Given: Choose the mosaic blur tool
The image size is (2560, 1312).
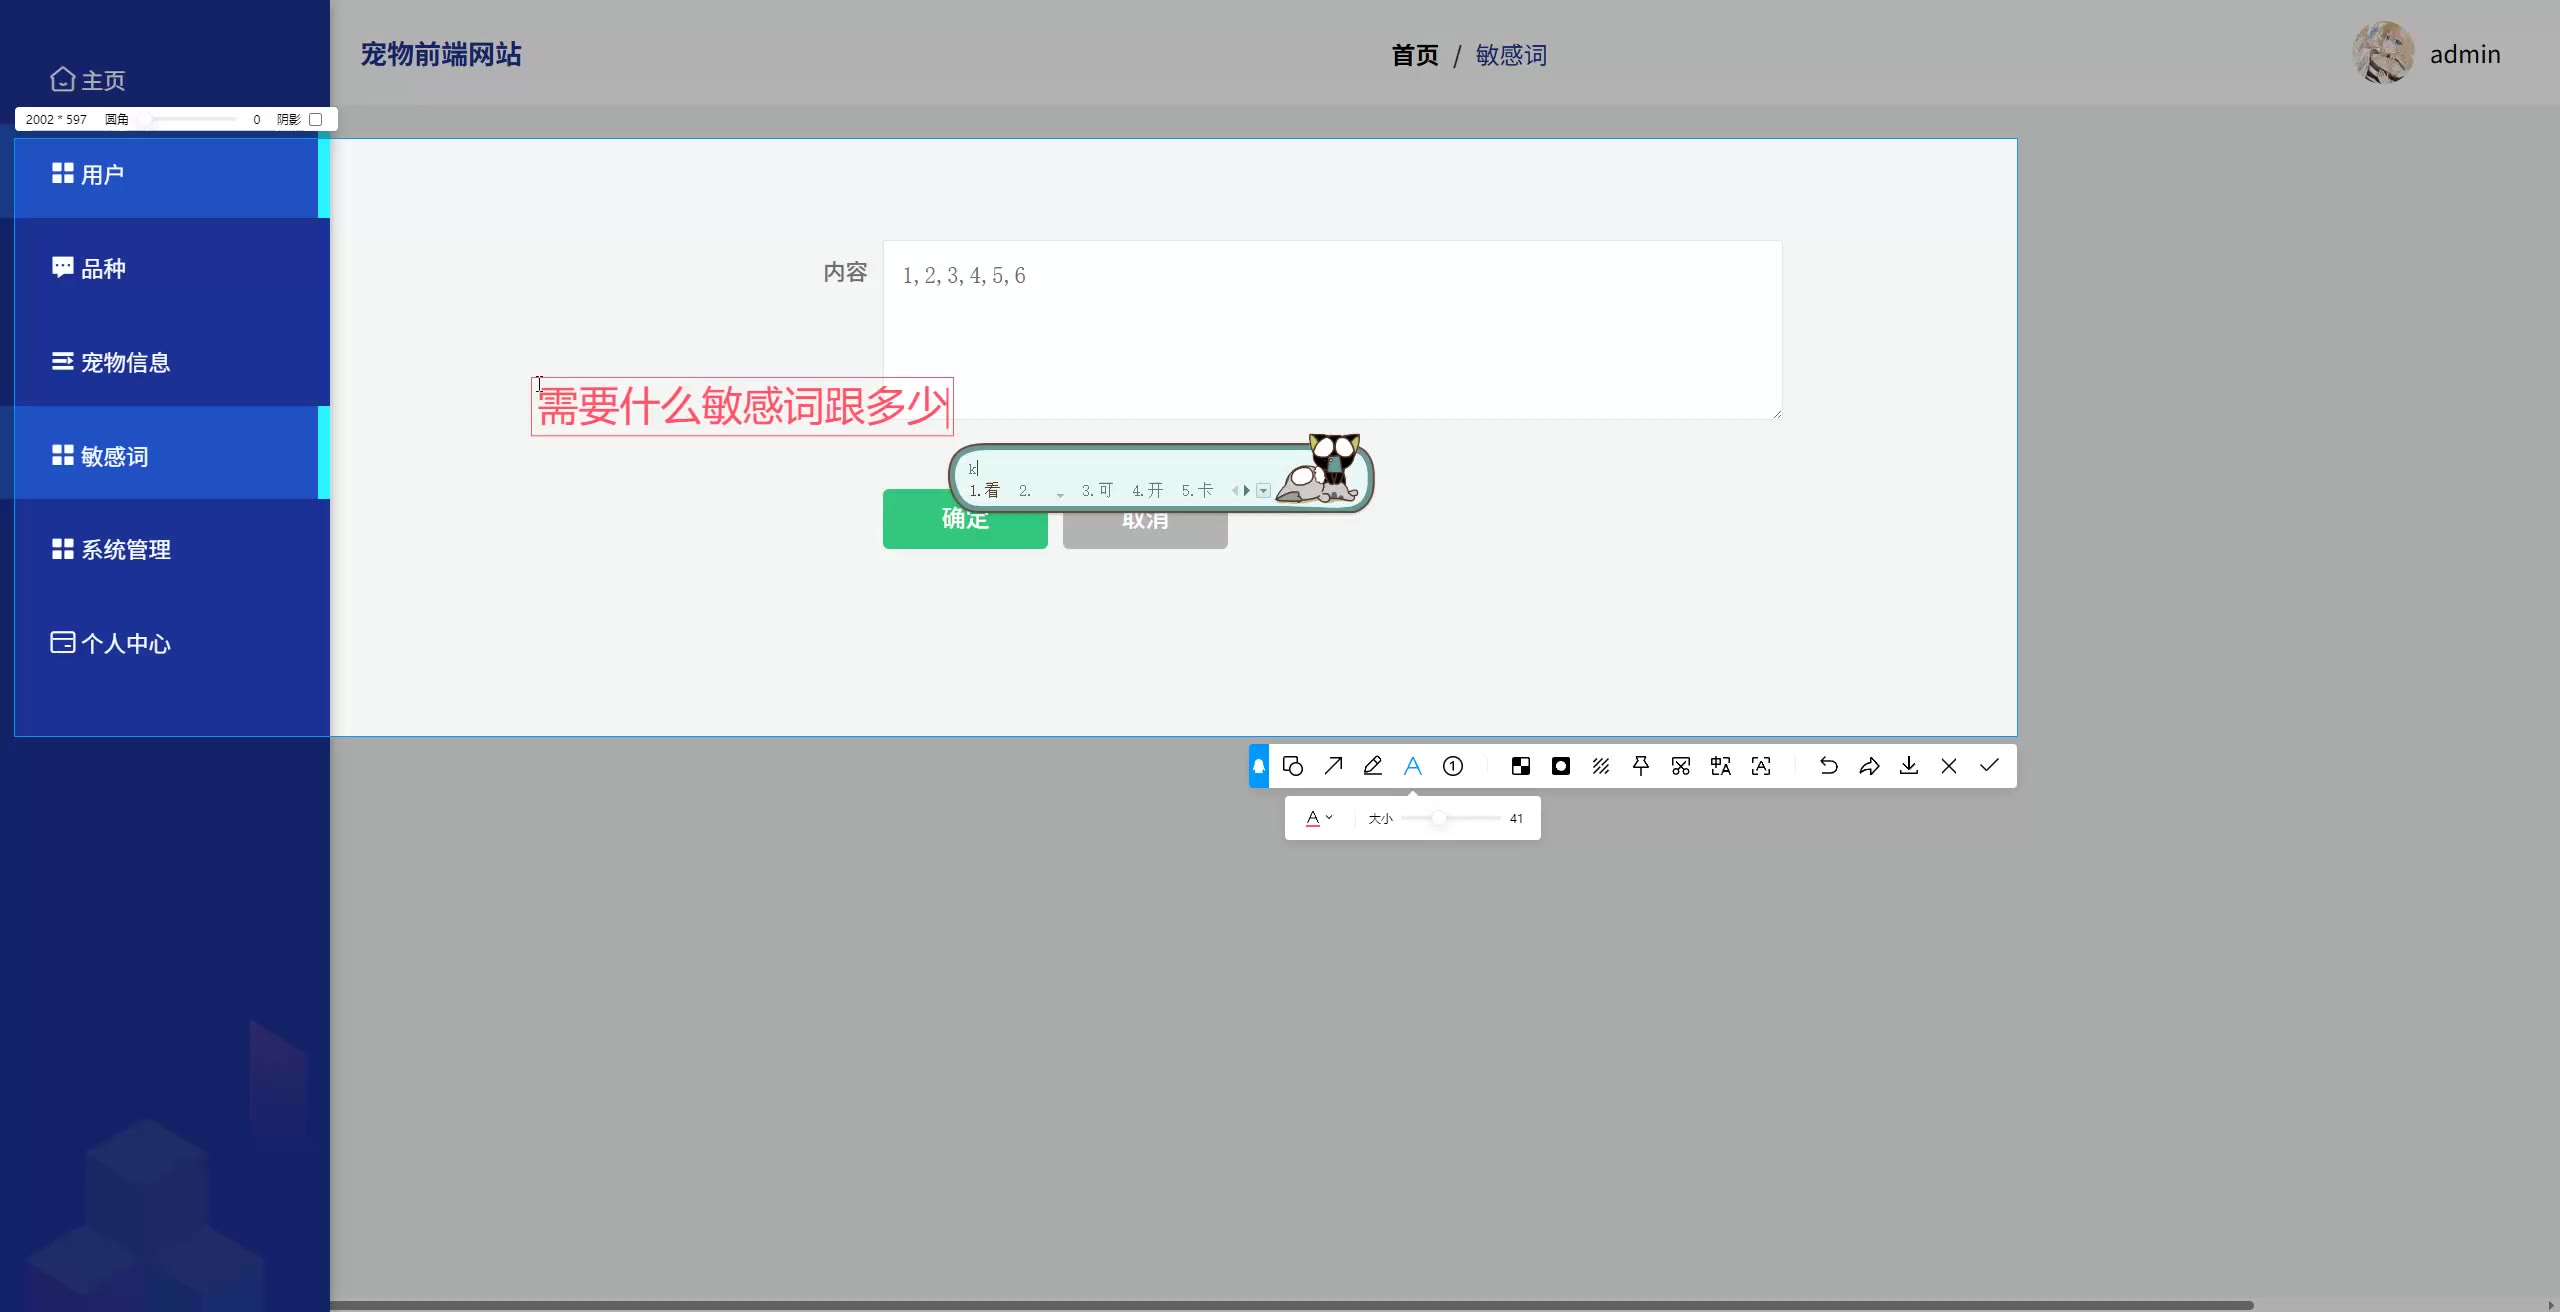Looking at the screenshot, I should pyautogui.click(x=1520, y=766).
